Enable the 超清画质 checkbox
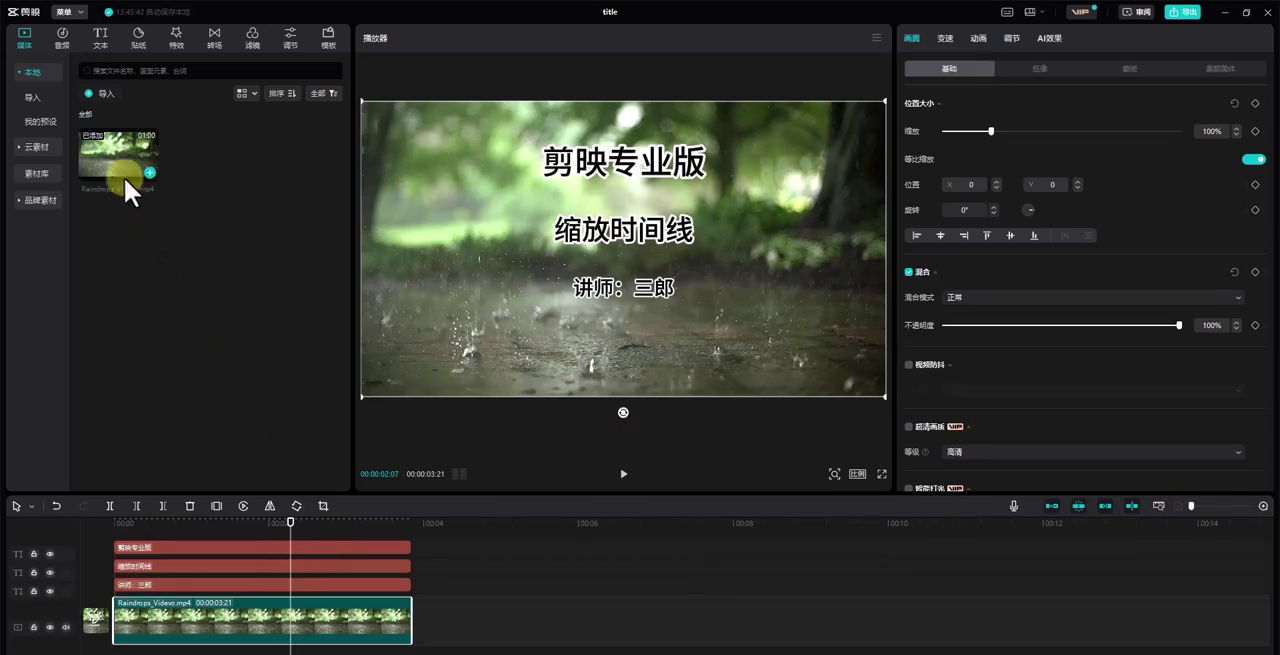Image resolution: width=1280 pixels, height=655 pixels. (909, 427)
